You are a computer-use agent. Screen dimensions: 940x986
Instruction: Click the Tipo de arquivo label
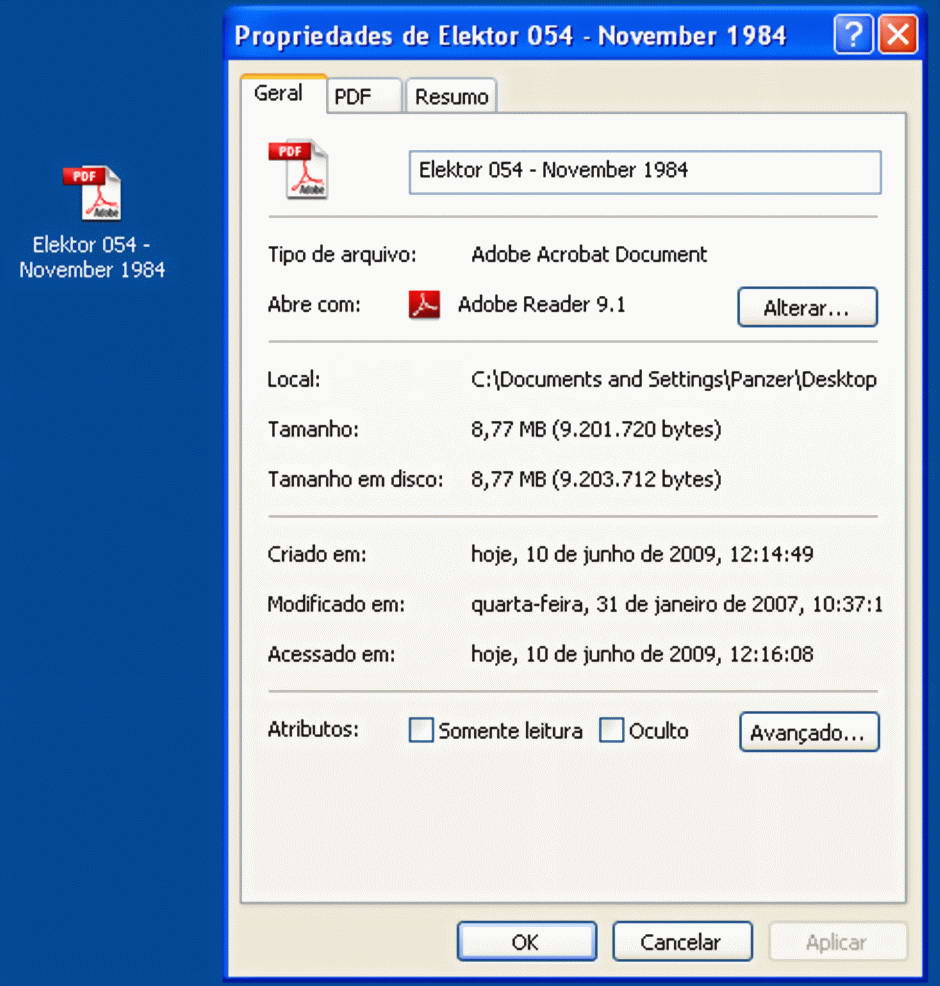[342, 254]
